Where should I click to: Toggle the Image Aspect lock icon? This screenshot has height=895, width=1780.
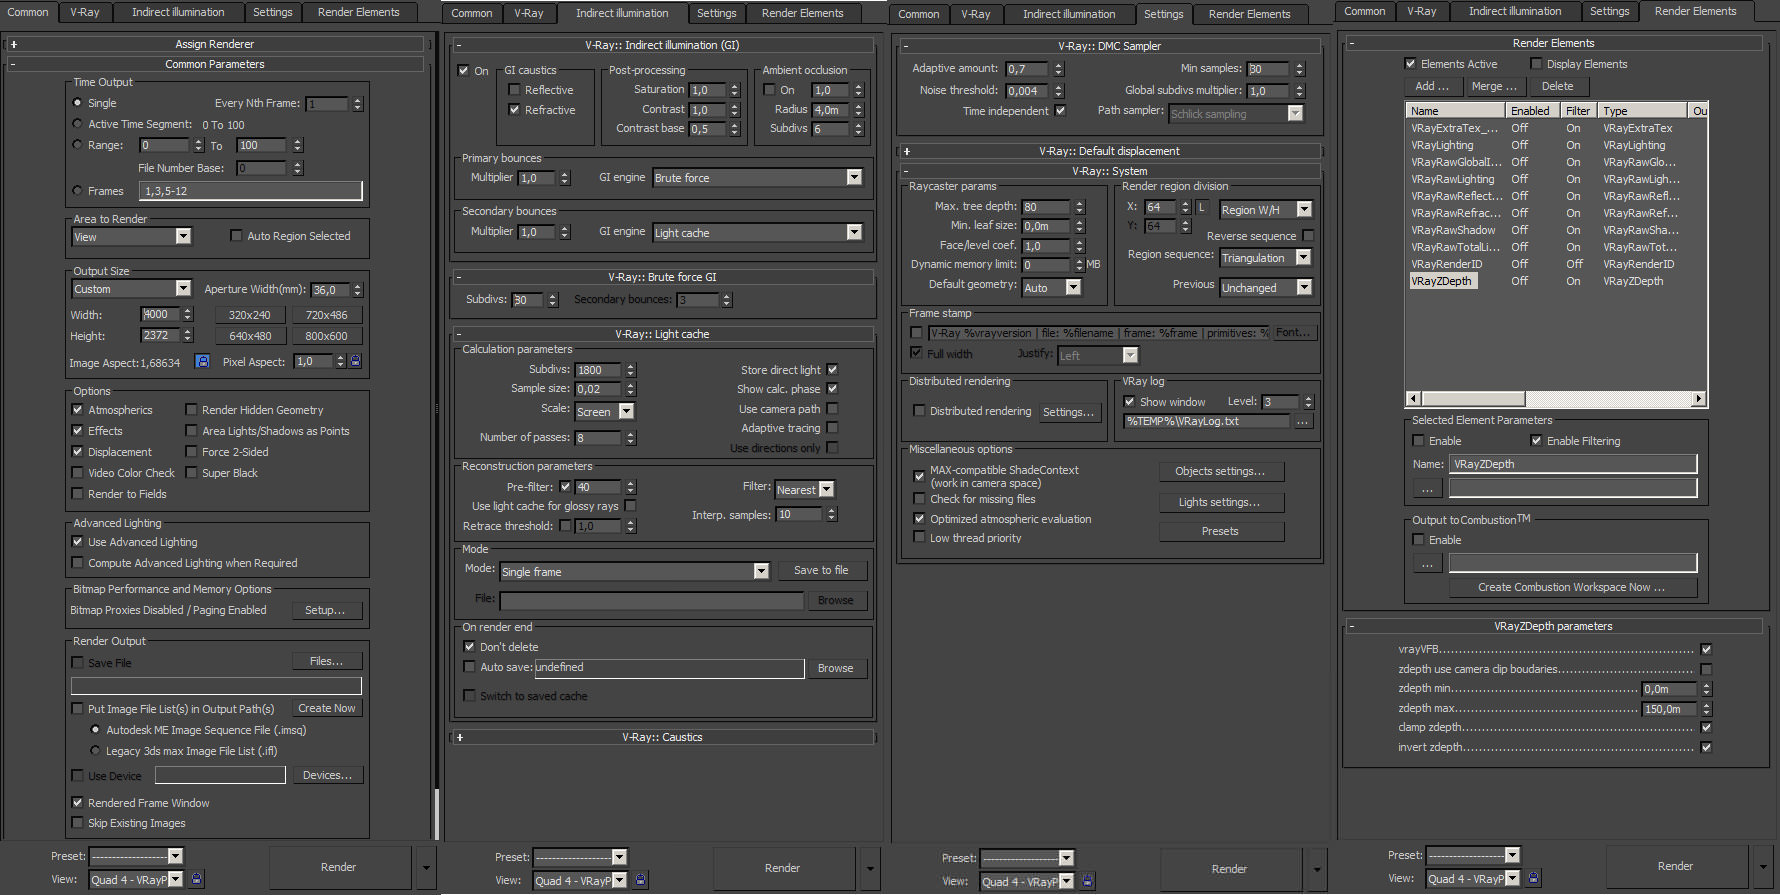202,361
